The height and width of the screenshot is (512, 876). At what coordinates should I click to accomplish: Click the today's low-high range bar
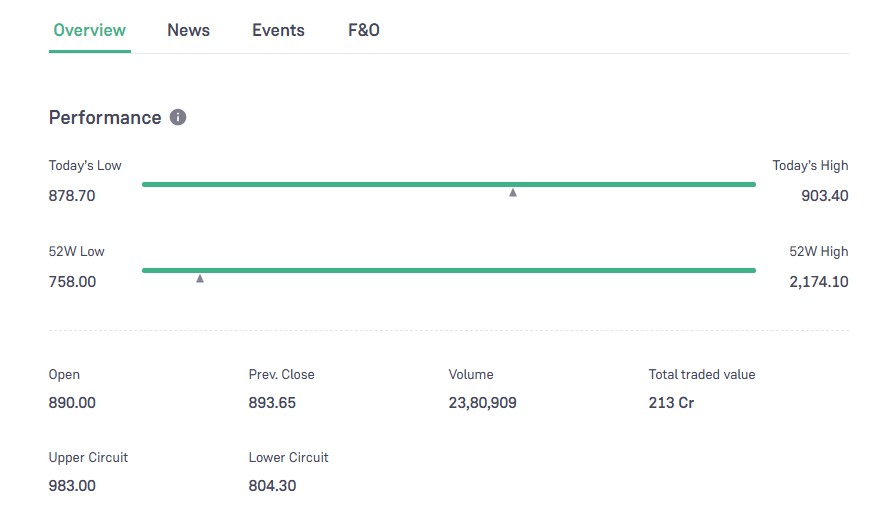tap(449, 184)
